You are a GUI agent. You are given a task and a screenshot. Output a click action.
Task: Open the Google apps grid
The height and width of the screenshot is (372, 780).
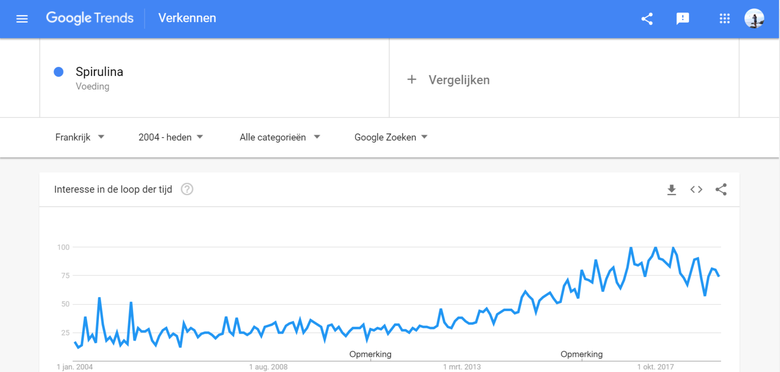(725, 19)
